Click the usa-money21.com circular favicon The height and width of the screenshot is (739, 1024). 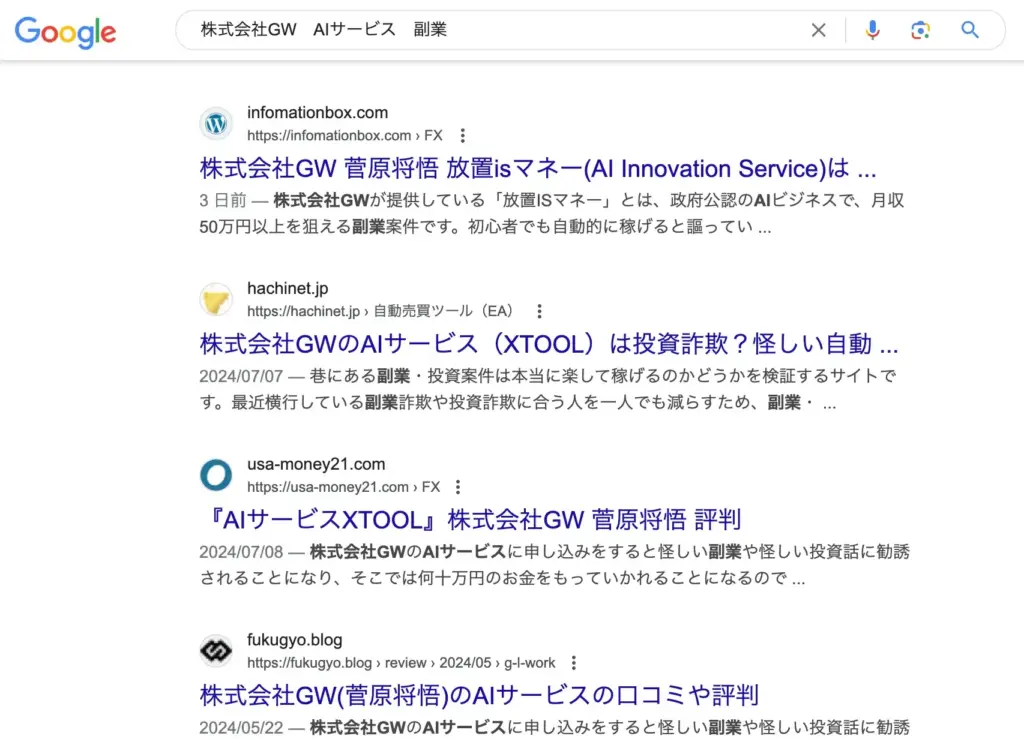(x=215, y=476)
